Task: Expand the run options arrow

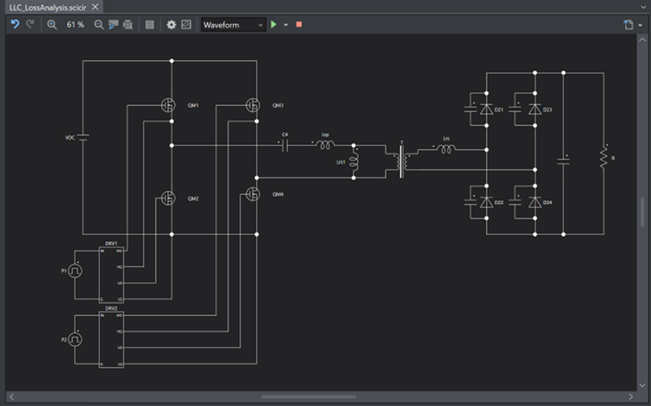Action: coord(286,24)
